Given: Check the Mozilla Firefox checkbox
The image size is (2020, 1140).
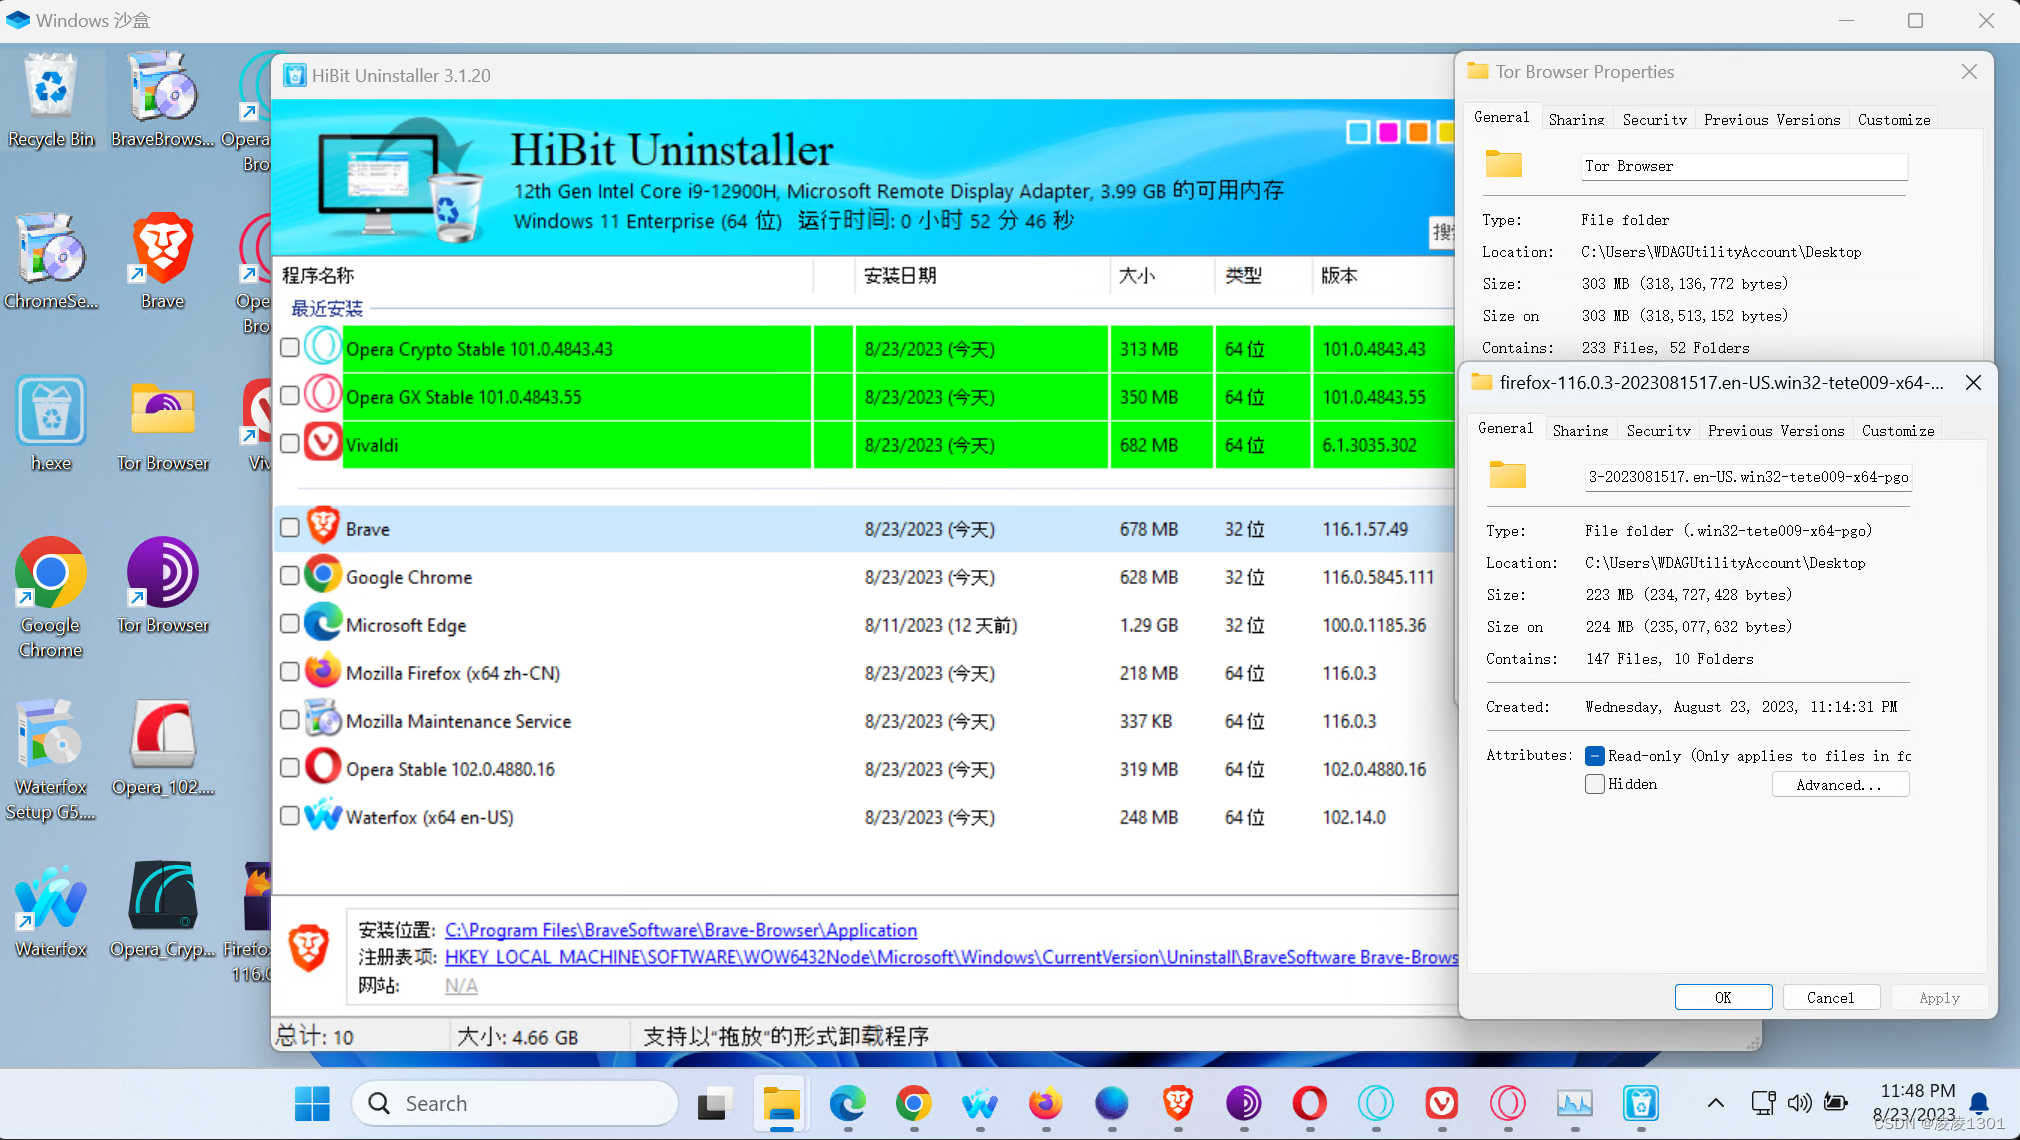Looking at the screenshot, I should point(290,671).
